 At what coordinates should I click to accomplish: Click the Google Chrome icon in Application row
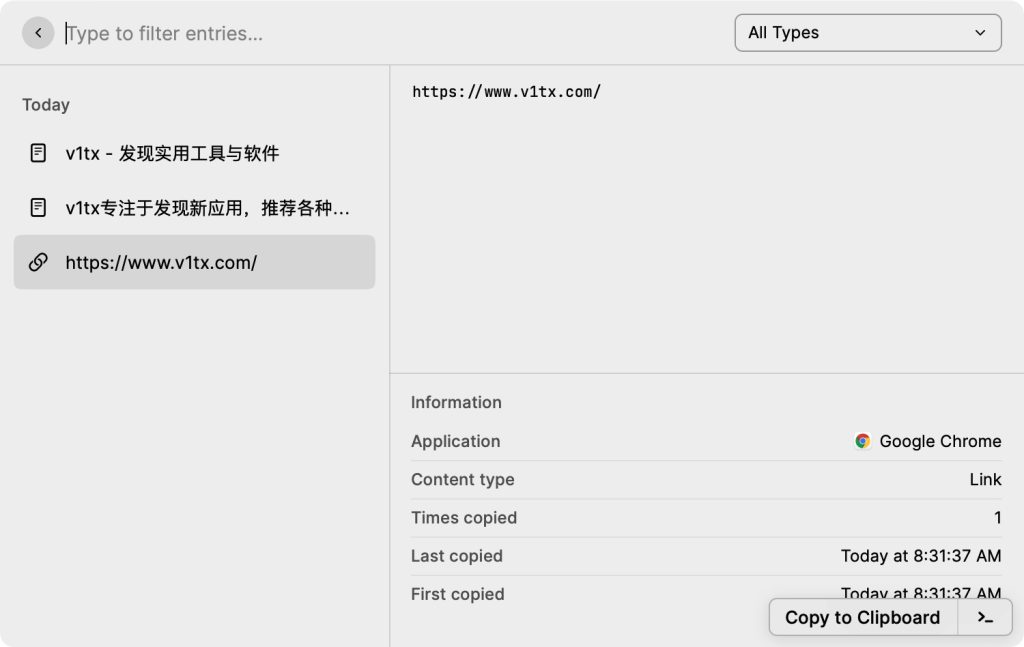tap(862, 441)
